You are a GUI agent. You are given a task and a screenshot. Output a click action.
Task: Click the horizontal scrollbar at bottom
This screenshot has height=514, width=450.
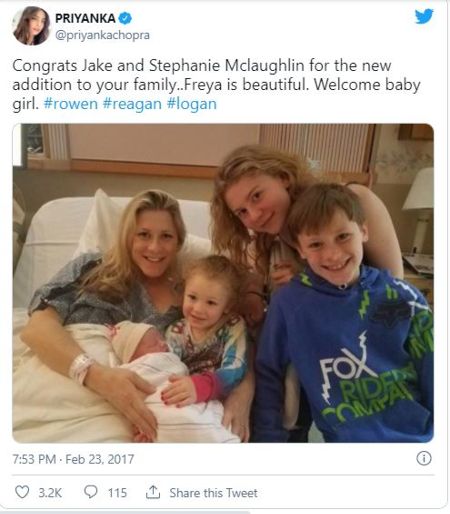(x=125, y=512)
